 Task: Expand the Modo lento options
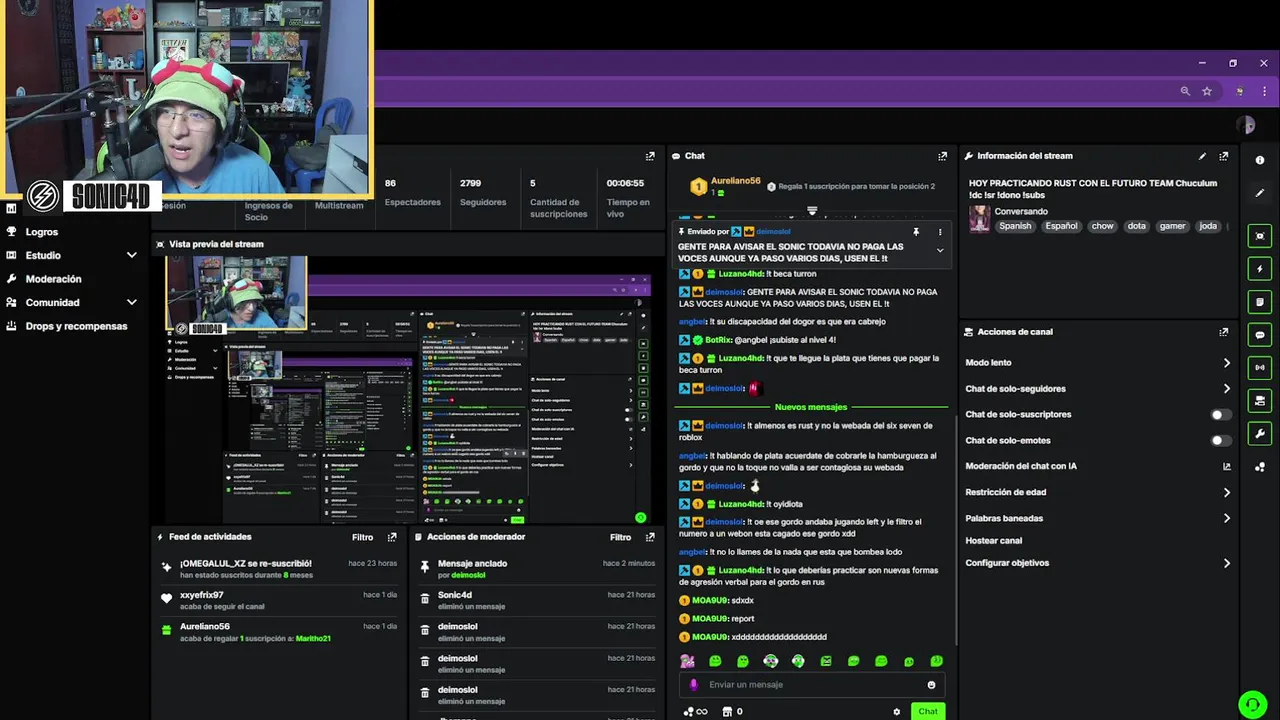(1227, 363)
